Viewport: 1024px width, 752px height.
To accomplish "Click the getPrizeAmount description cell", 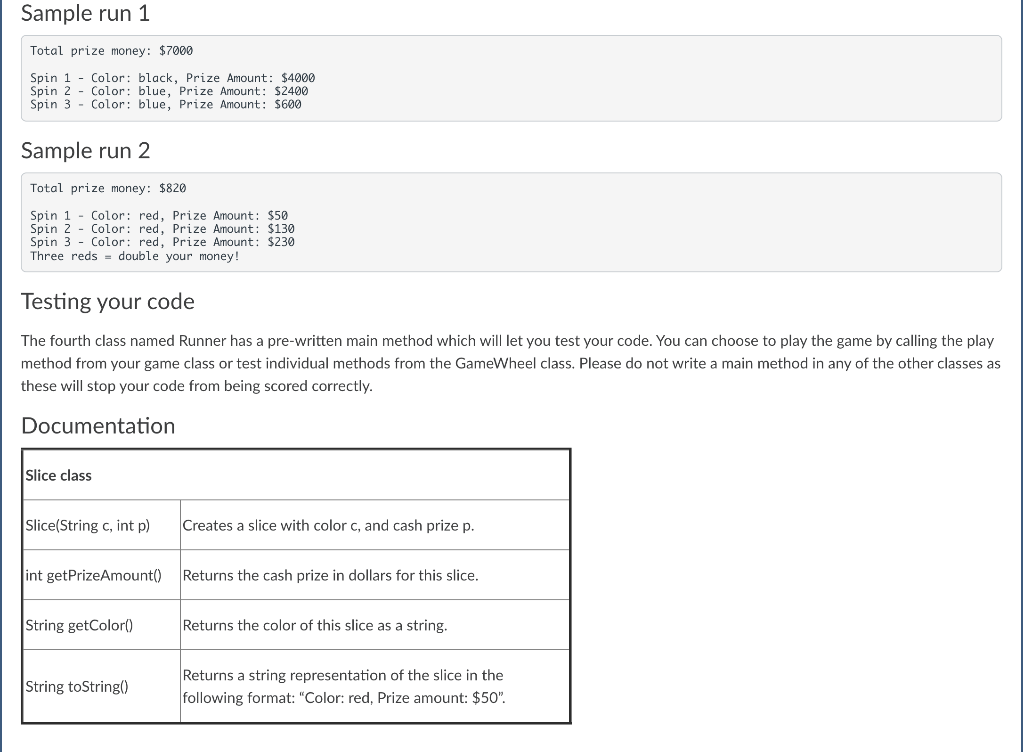I will pyautogui.click(x=330, y=574).
